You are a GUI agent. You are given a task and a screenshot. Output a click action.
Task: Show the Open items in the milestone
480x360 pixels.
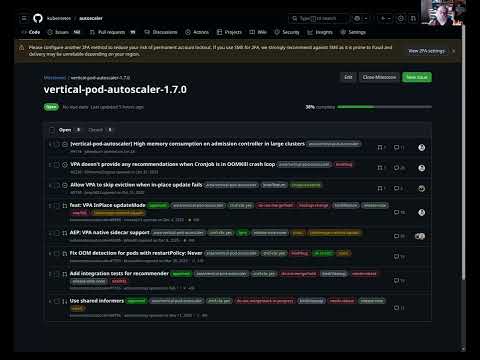[69, 130]
